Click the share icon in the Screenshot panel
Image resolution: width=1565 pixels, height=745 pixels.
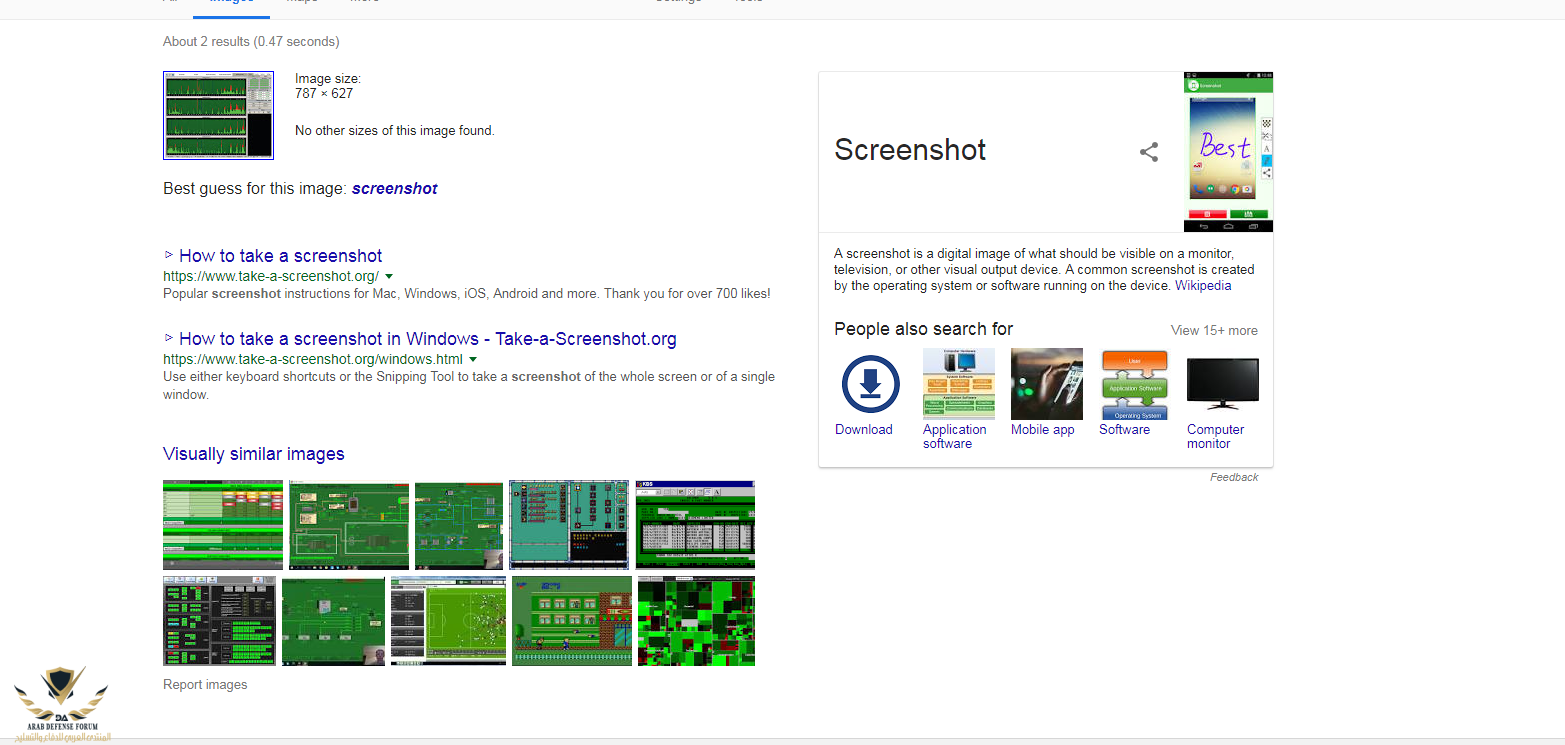point(1149,152)
